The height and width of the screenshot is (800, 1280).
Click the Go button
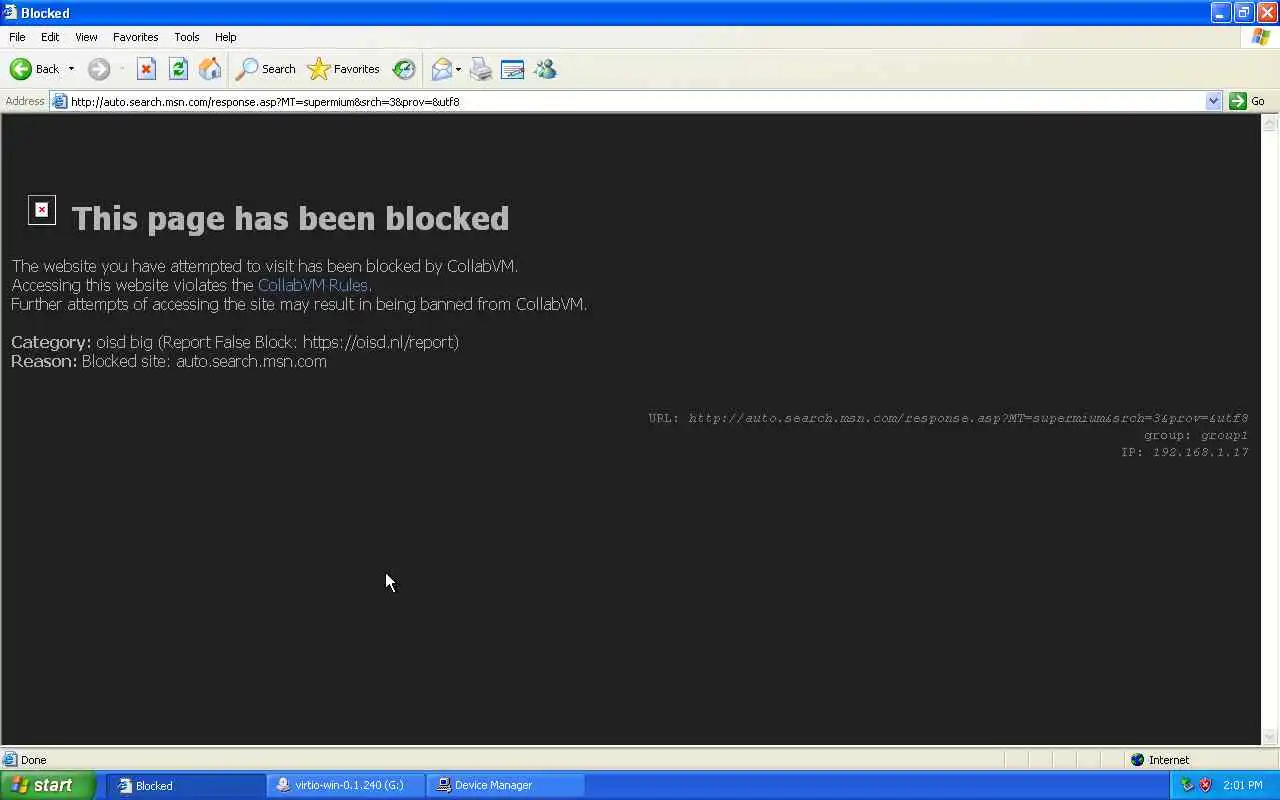(x=1247, y=101)
